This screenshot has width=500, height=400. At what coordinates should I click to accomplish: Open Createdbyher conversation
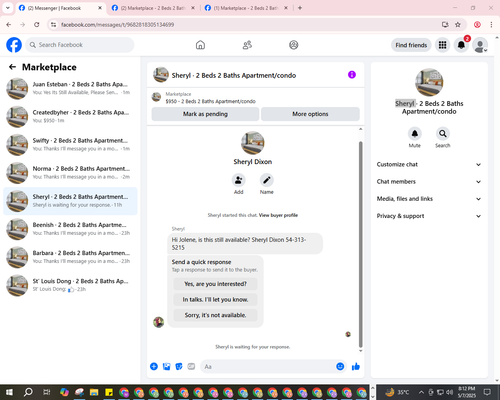(x=70, y=117)
